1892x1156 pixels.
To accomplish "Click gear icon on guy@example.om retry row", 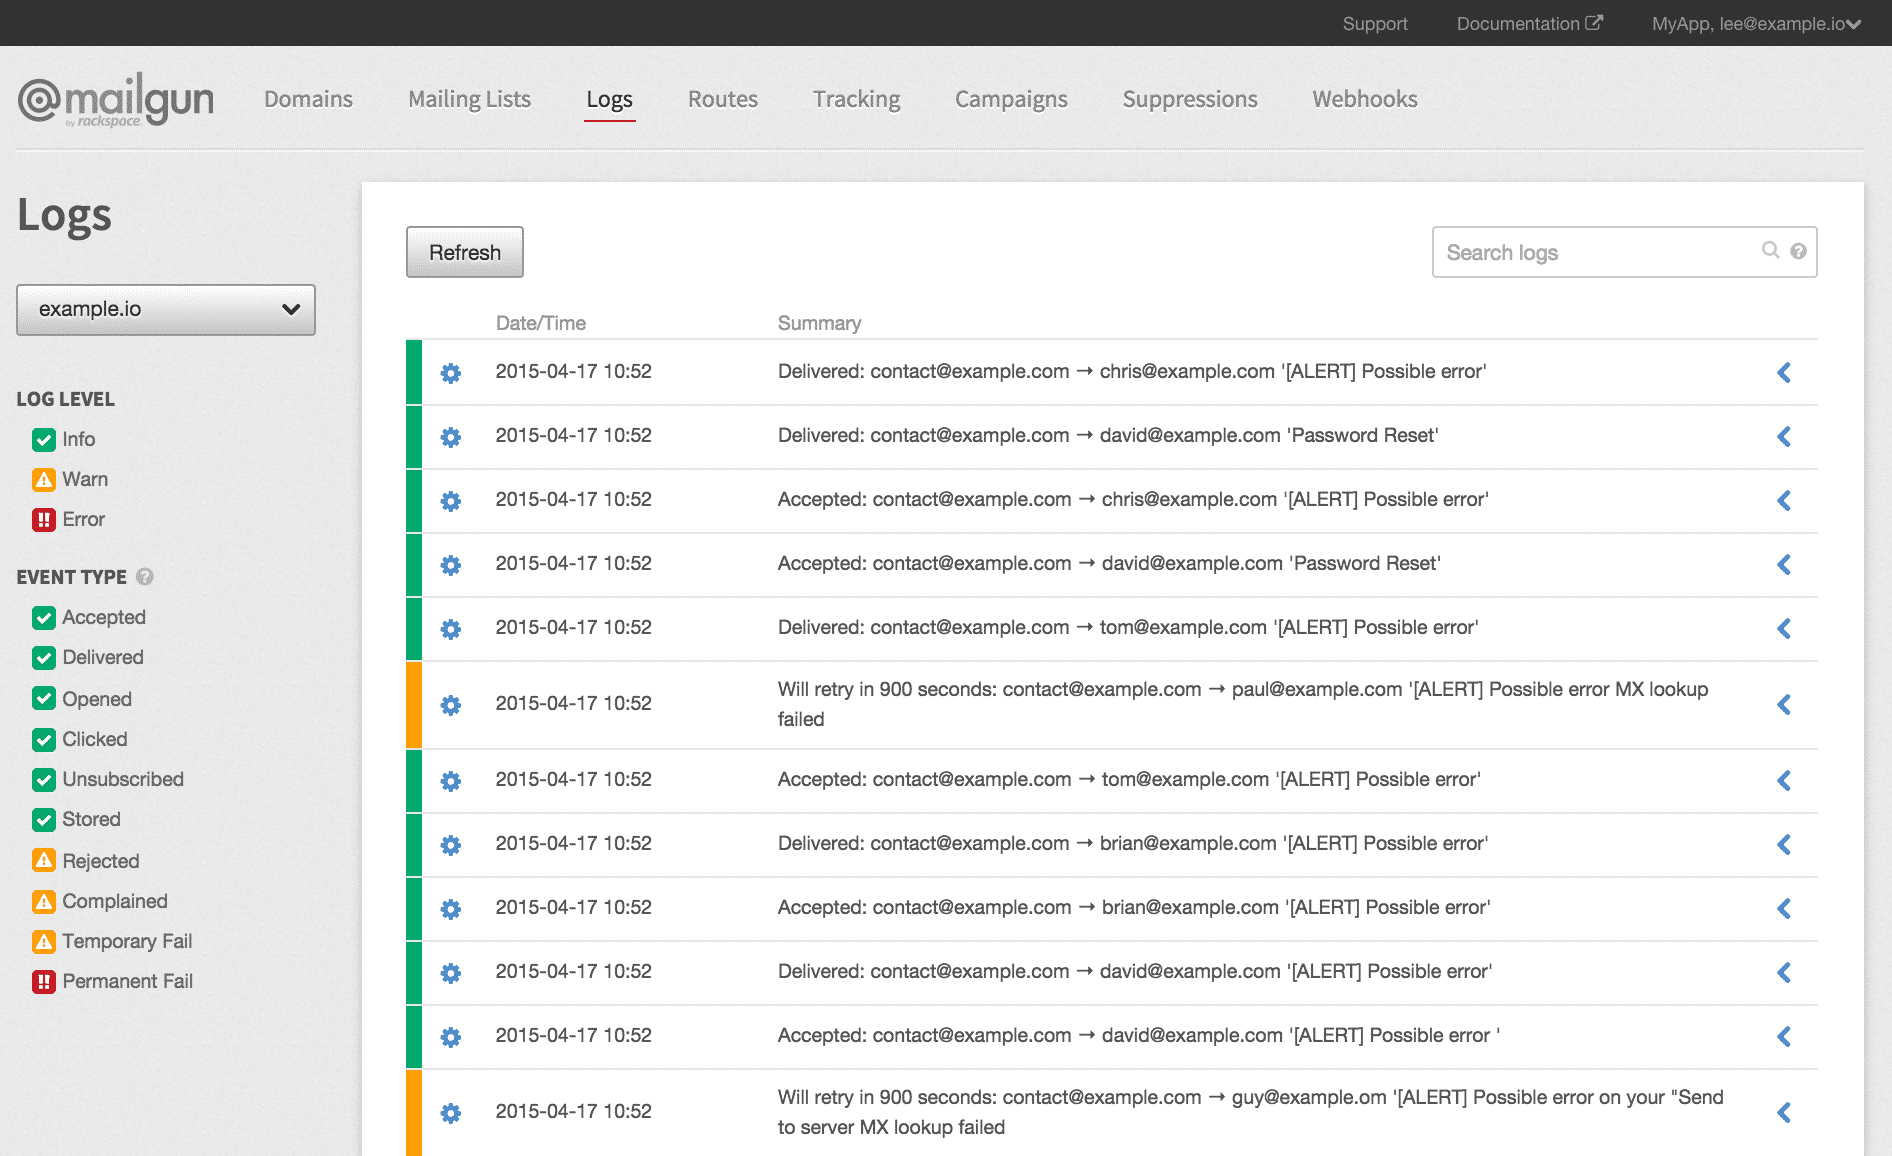I will 451,1113.
